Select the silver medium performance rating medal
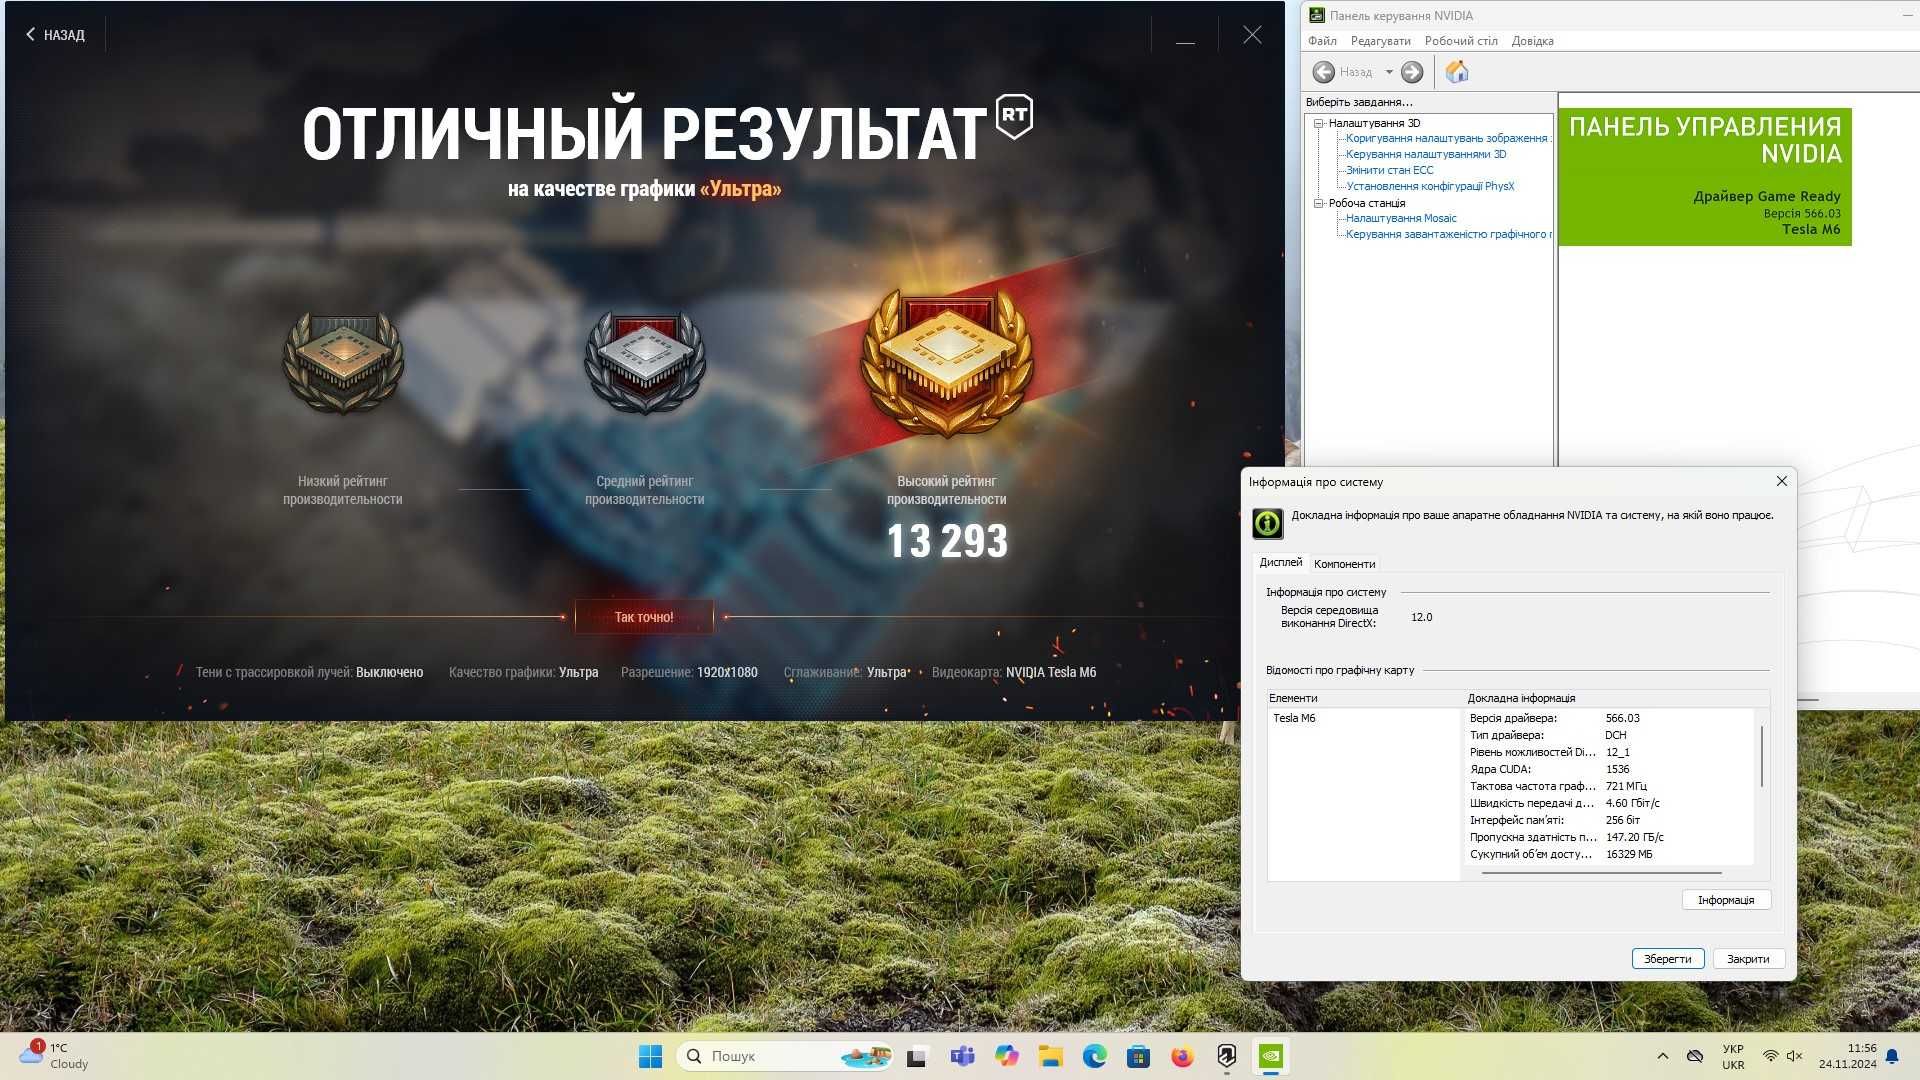Screen dimensions: 1920x1080 pos(645,362)
